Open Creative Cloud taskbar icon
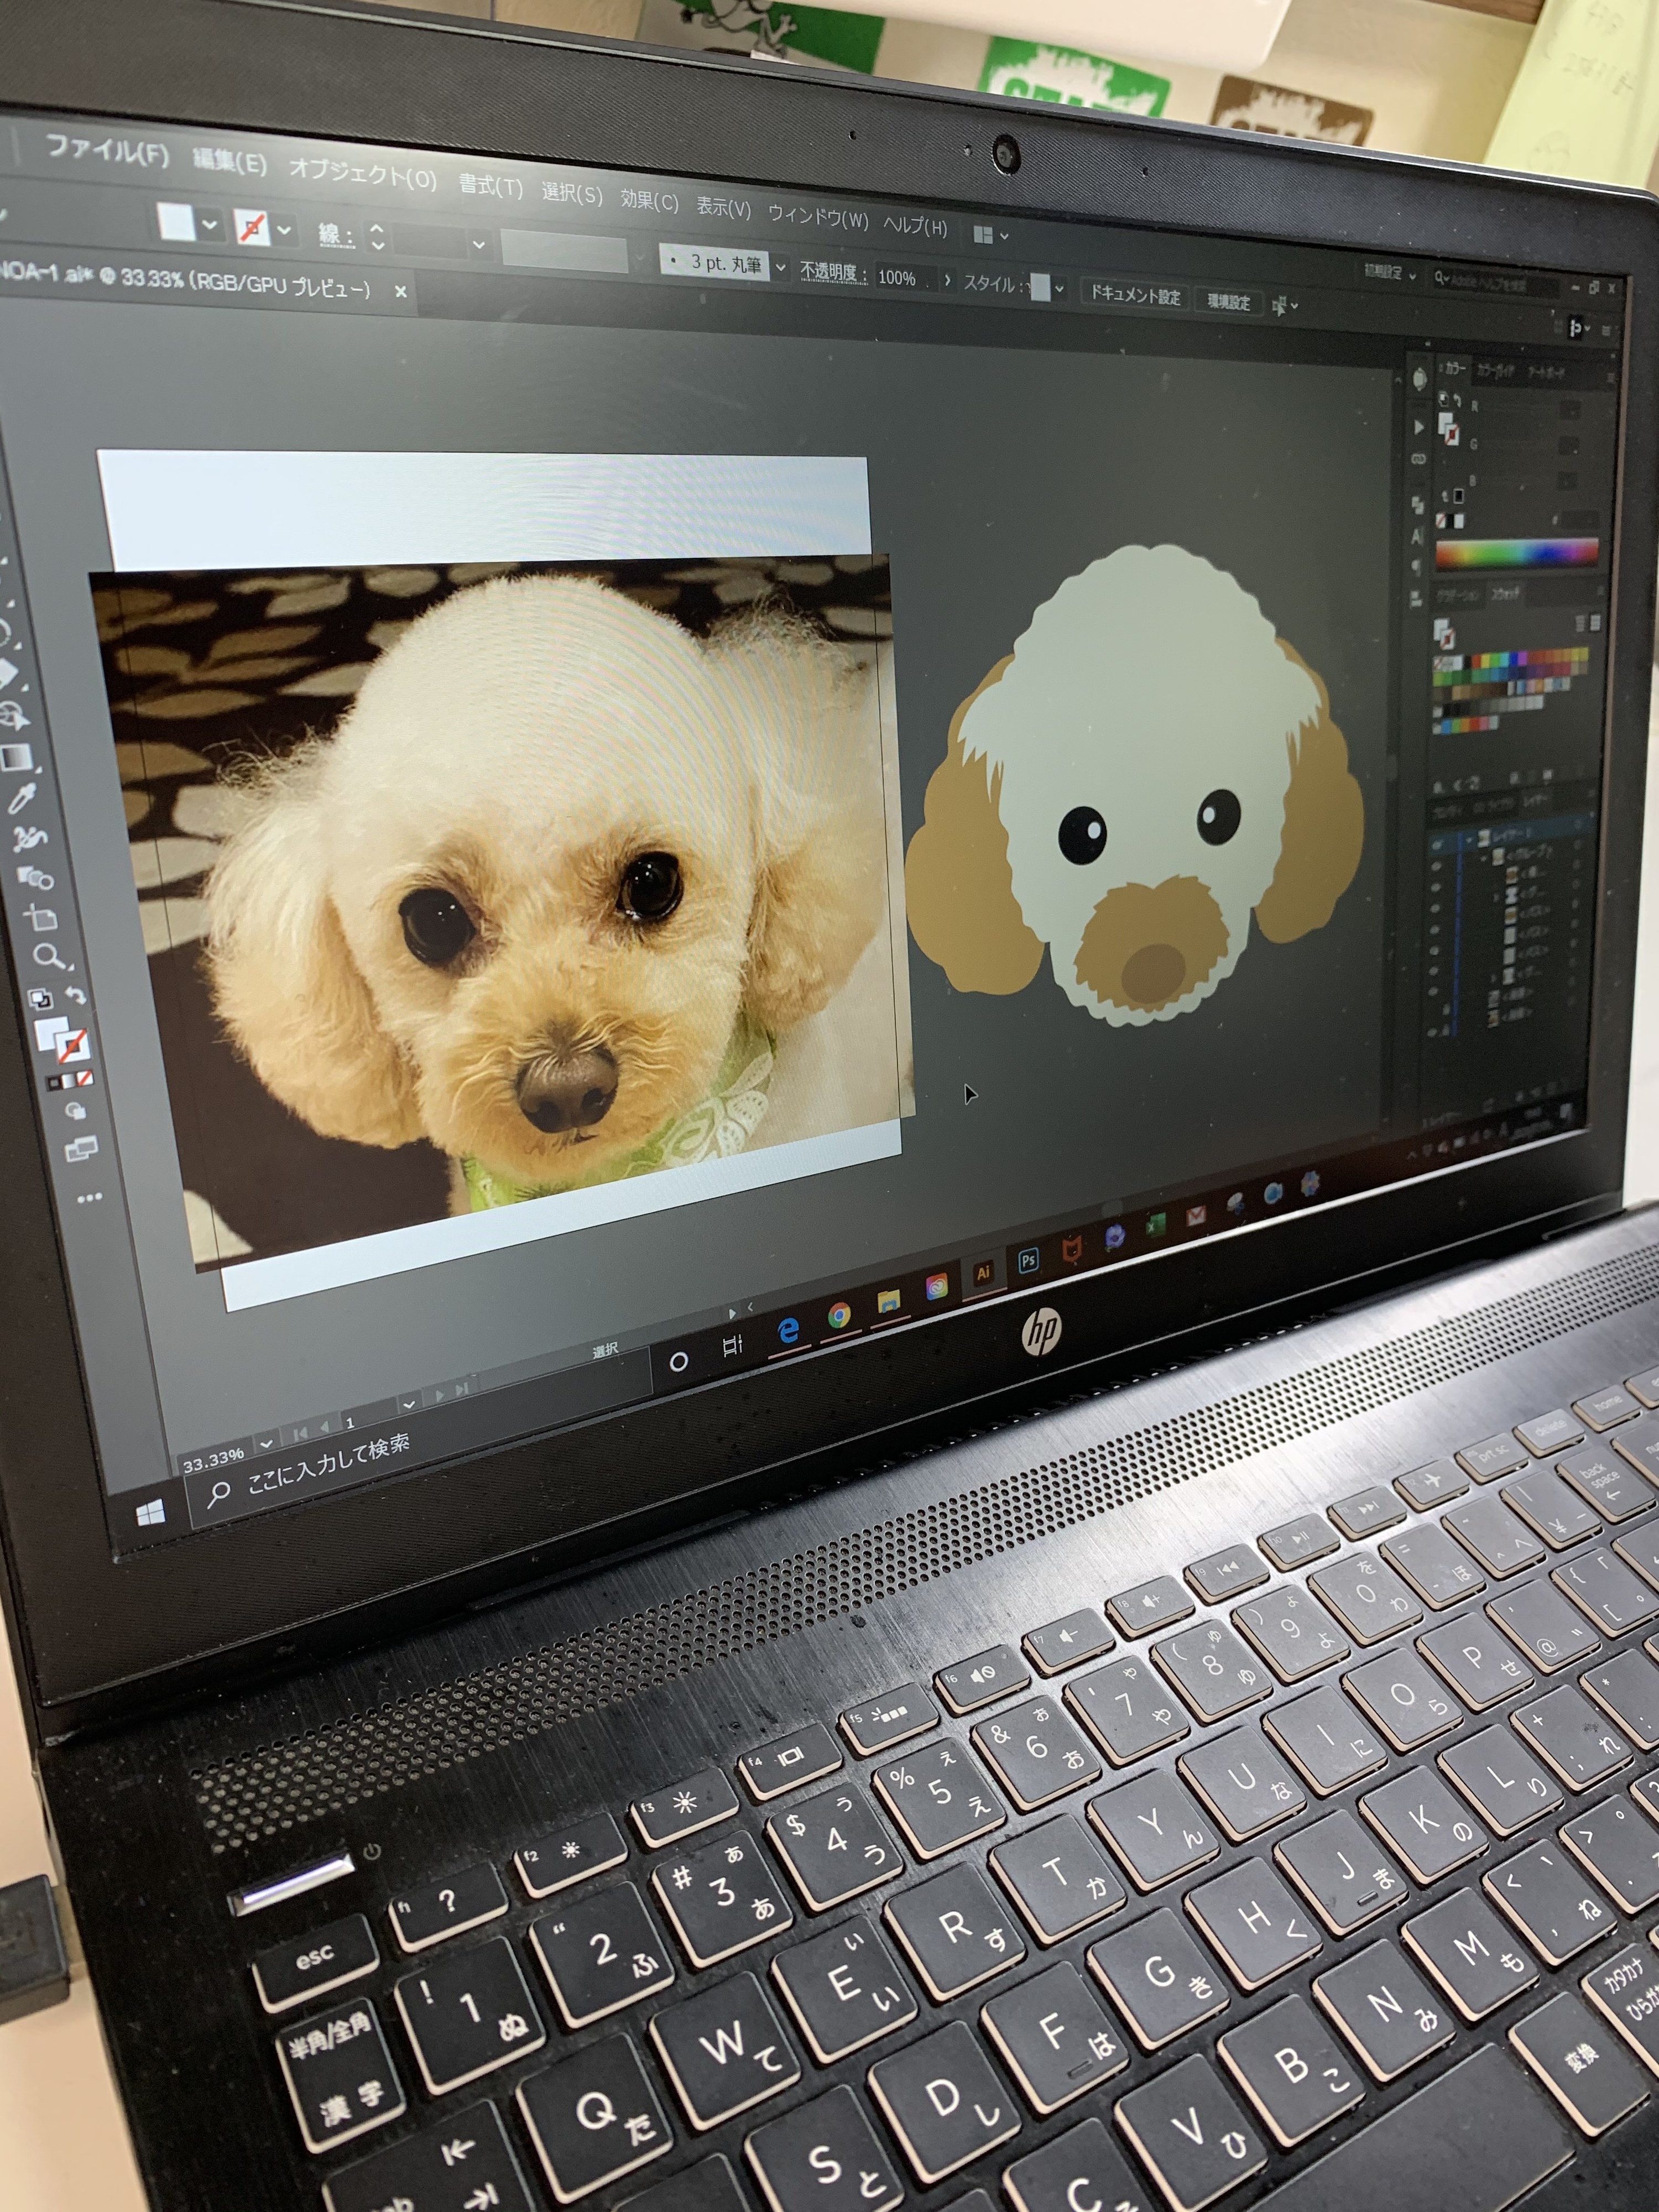The width and height of the screenshot is (1659, 2212). tap(936, 1288)
